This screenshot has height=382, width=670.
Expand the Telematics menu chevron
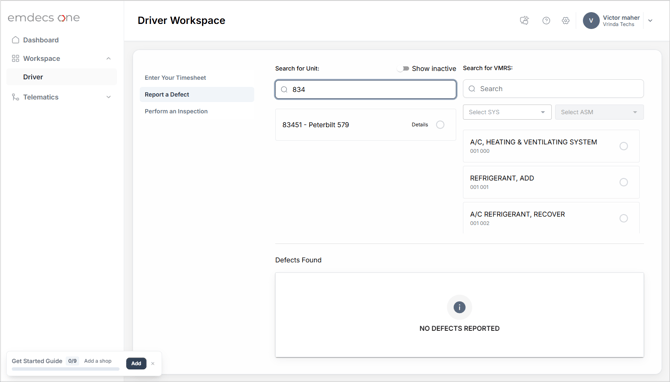pyautogui.click(x=109, y=97)
